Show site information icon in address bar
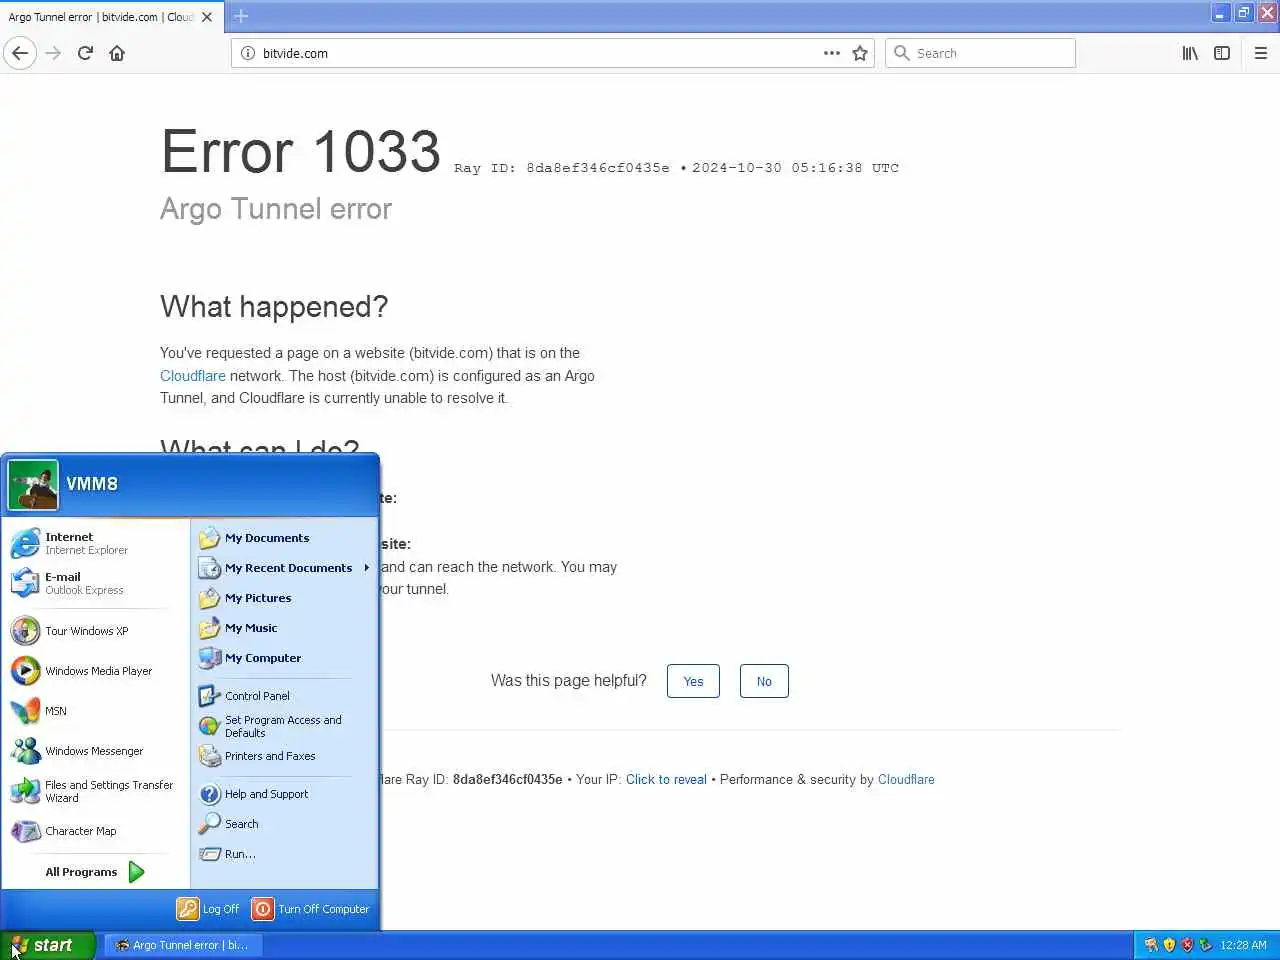 coord(248,53)
